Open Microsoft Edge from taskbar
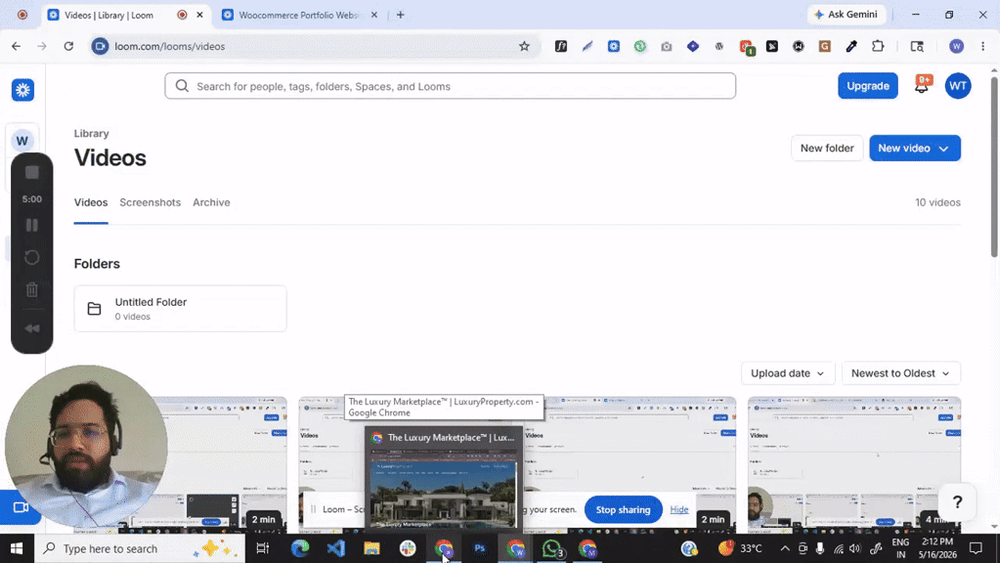Screen dimensions: 1000x563 tap(300, 548)
